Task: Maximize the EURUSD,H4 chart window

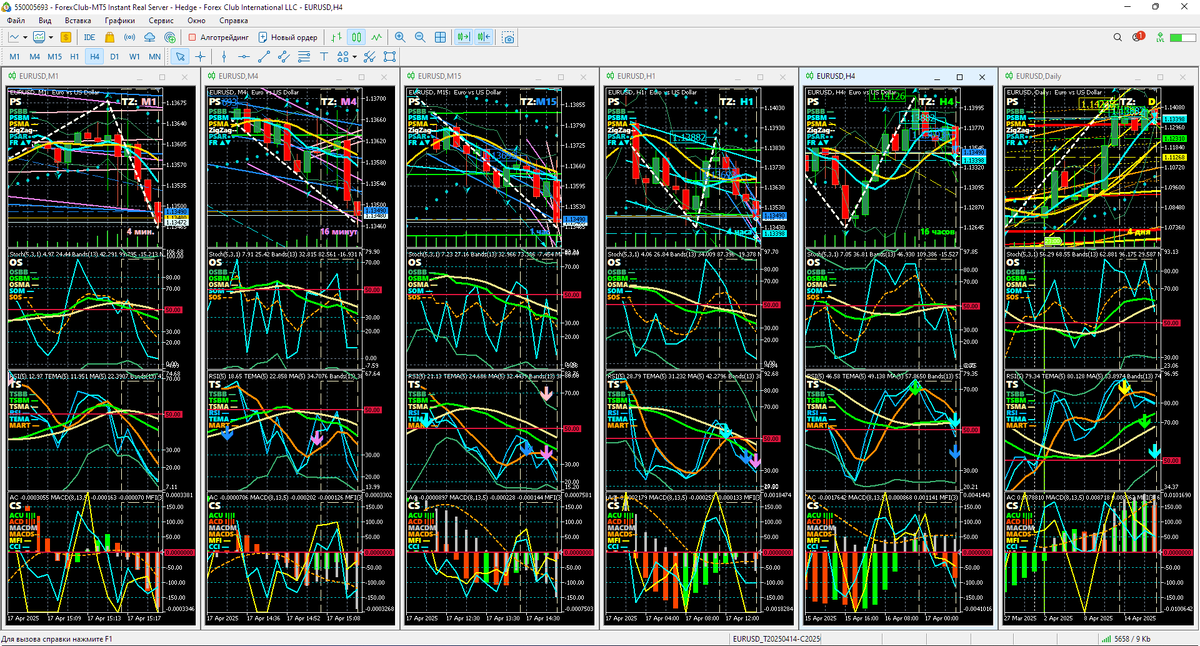Action: click(960, 76)
